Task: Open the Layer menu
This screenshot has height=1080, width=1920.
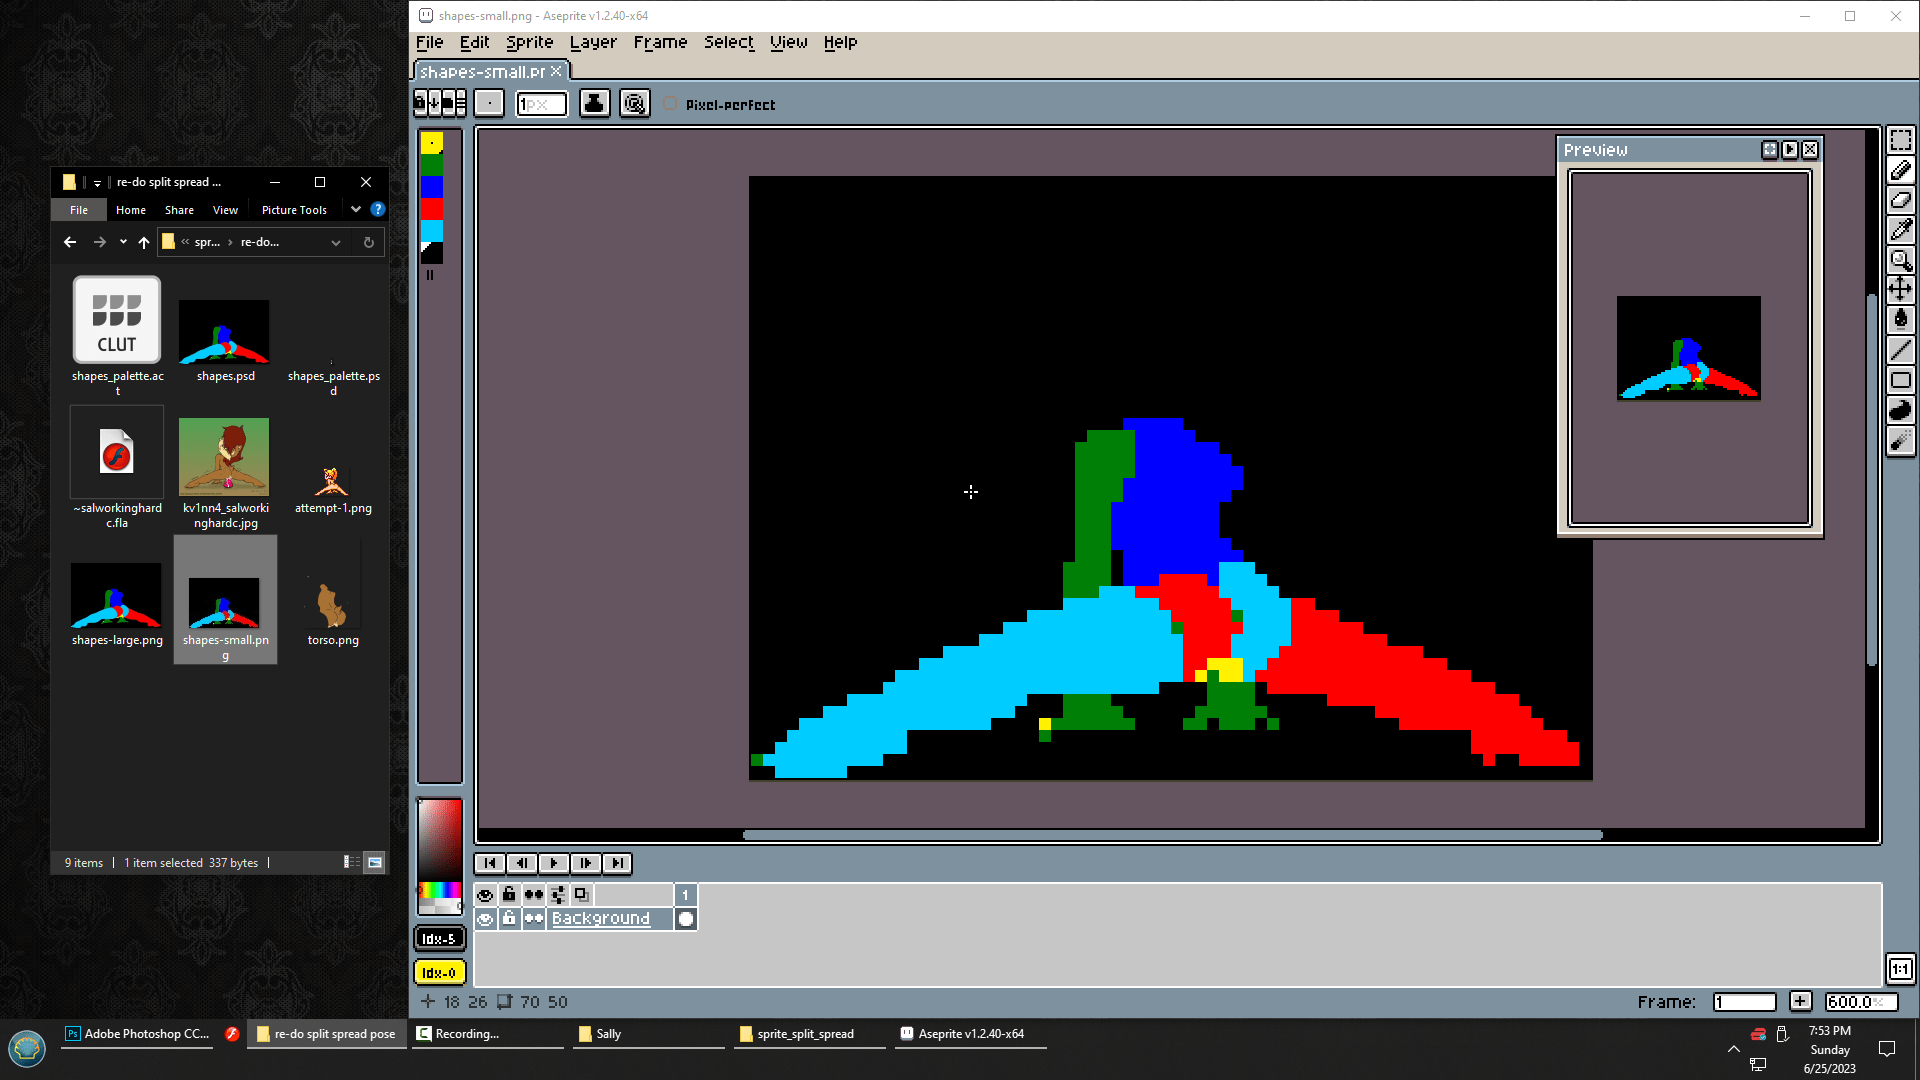Action: coord(593,42)
